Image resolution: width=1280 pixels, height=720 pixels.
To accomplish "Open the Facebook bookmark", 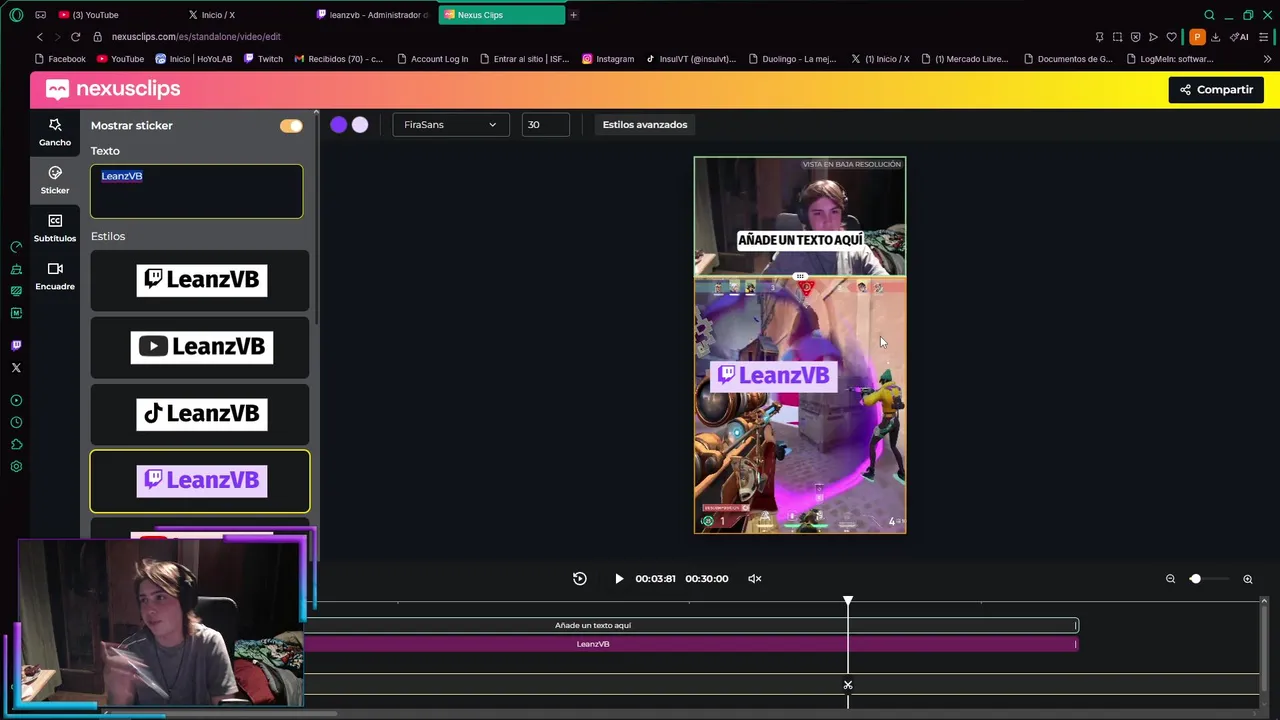I will coord(60,59).
